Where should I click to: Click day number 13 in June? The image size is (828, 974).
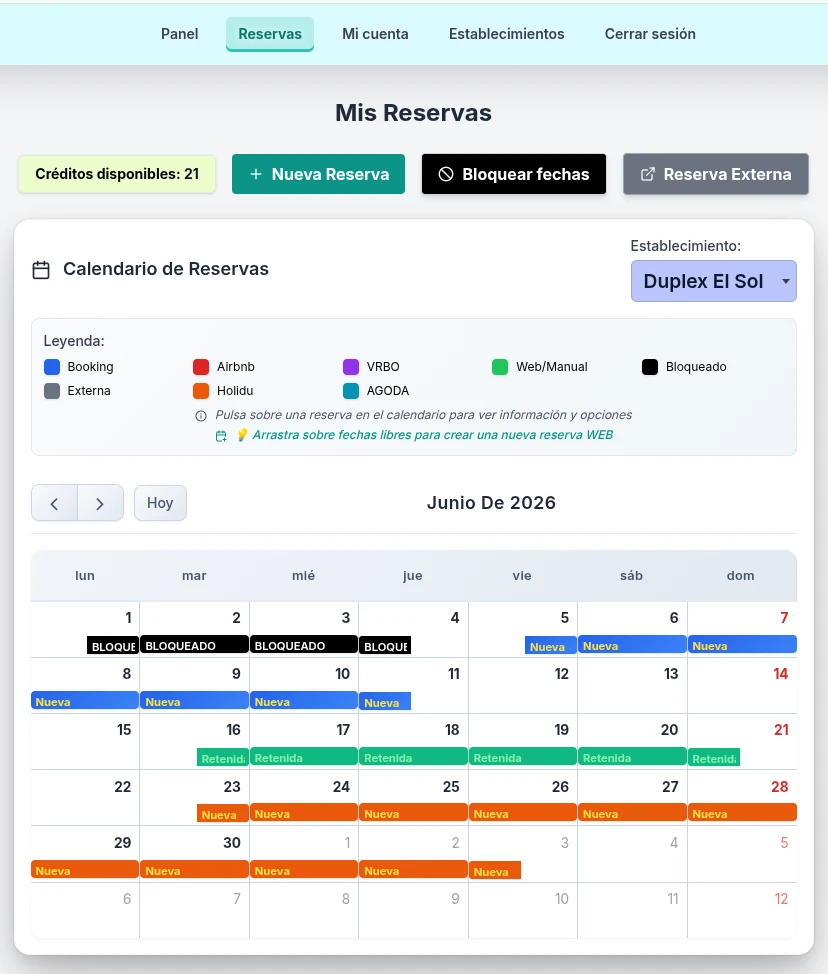click(x=671, y=674)
